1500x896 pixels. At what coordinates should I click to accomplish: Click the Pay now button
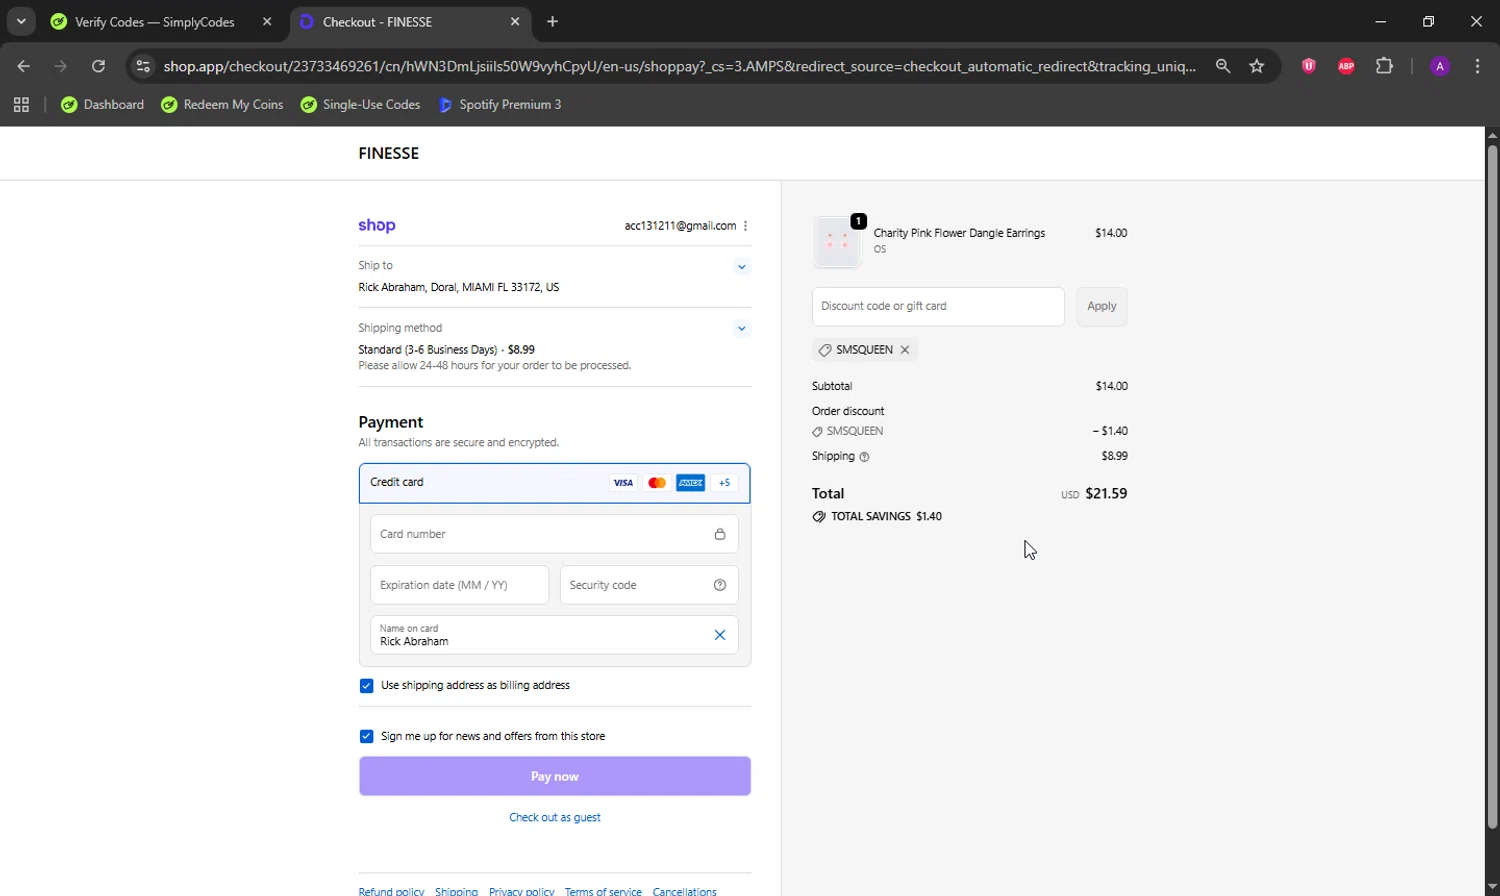[554, 776]
